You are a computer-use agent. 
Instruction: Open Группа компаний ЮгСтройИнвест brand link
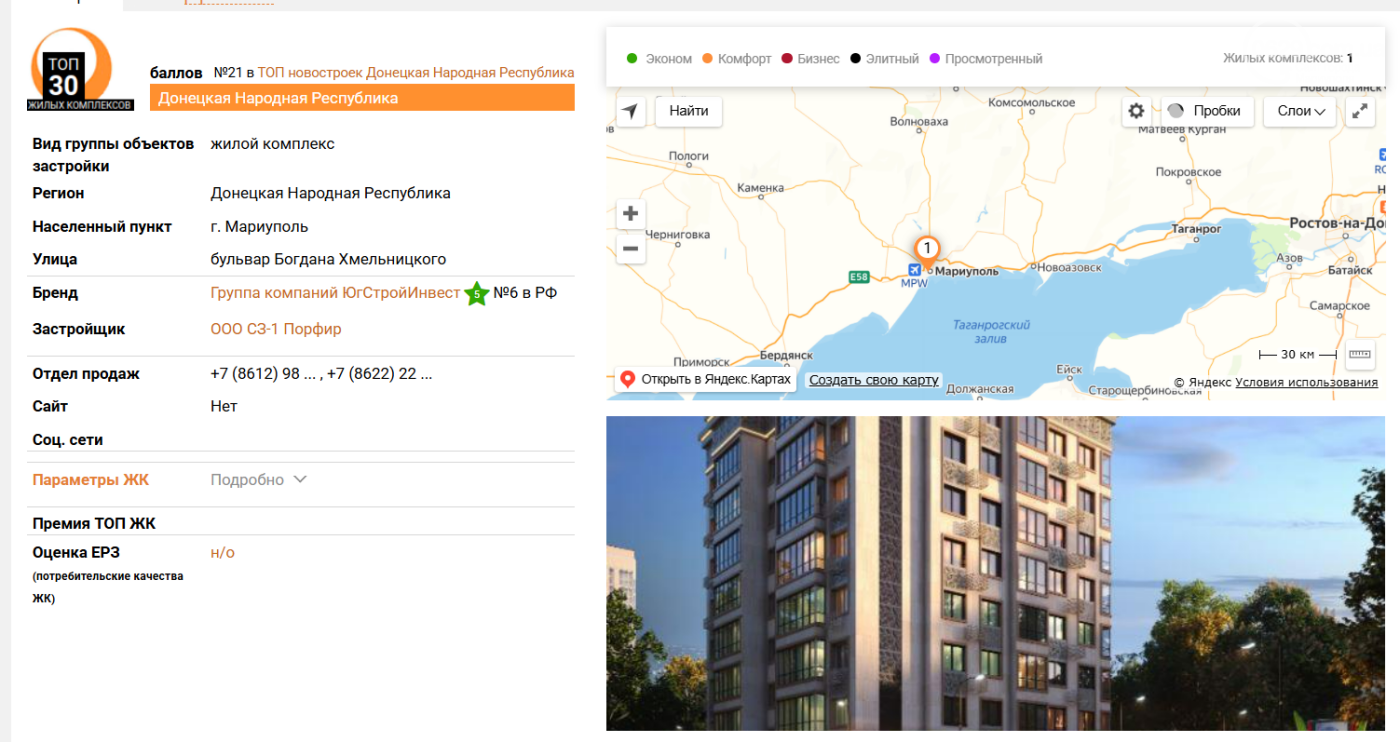coord(335,293)
